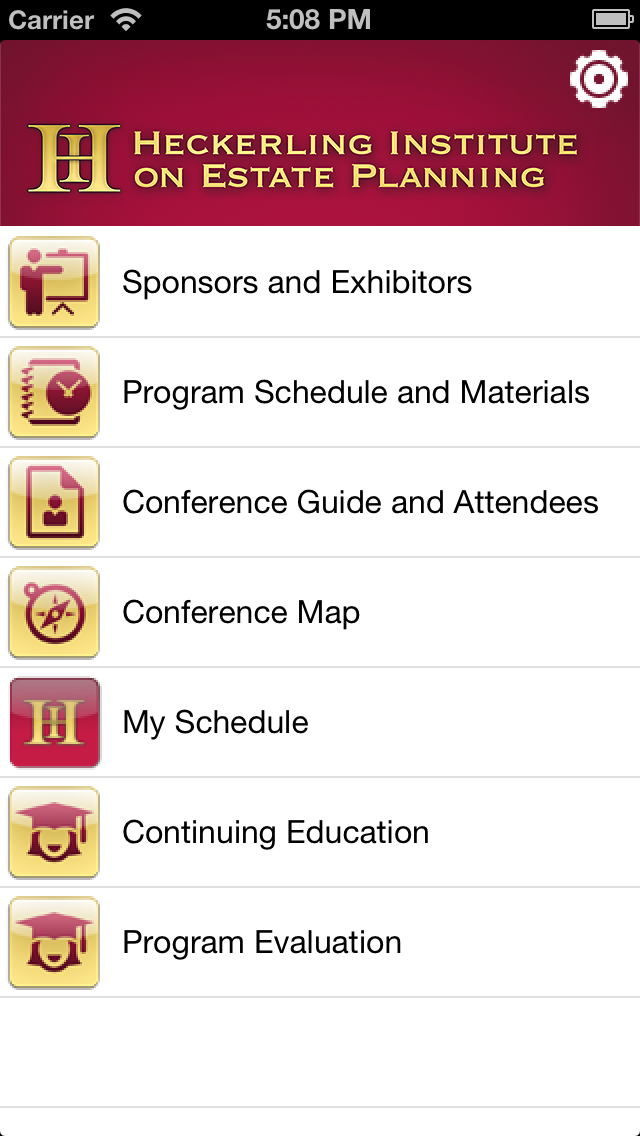This screenshot has width=640, height=1136.
Task: Go to Conference Map
Action: 320,612
